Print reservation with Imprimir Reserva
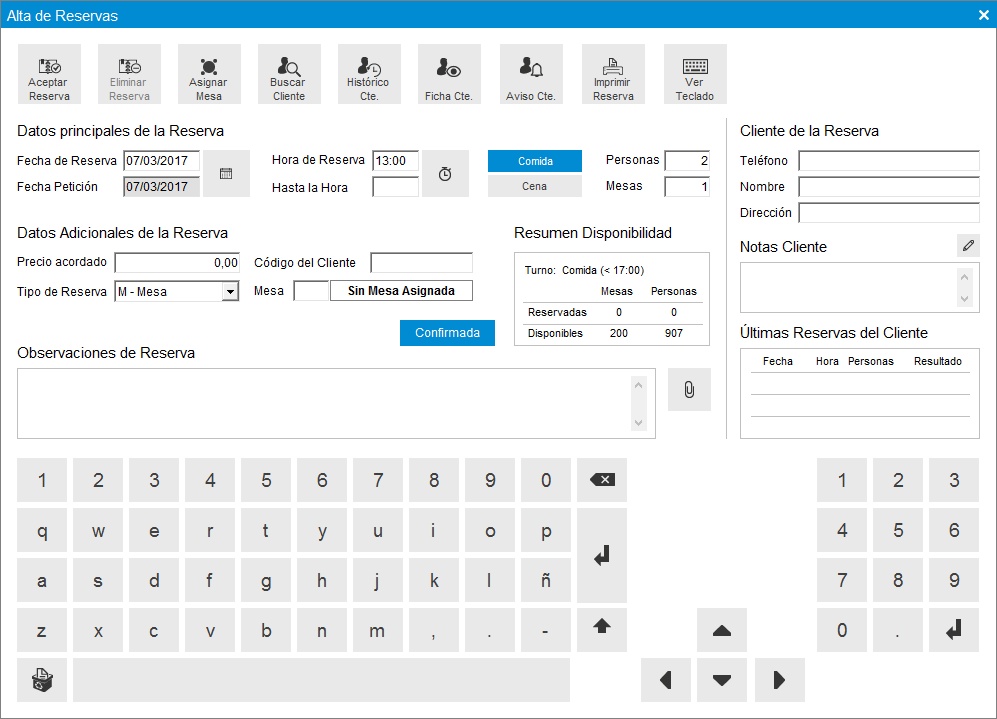 click(613, 75)
